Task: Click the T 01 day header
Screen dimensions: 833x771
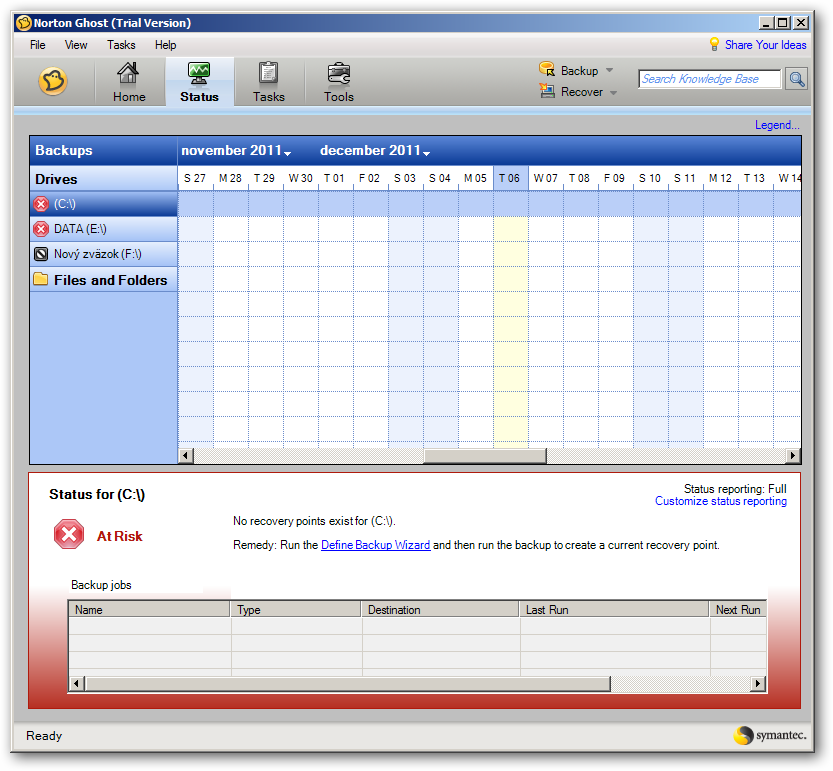Action: 335,179
